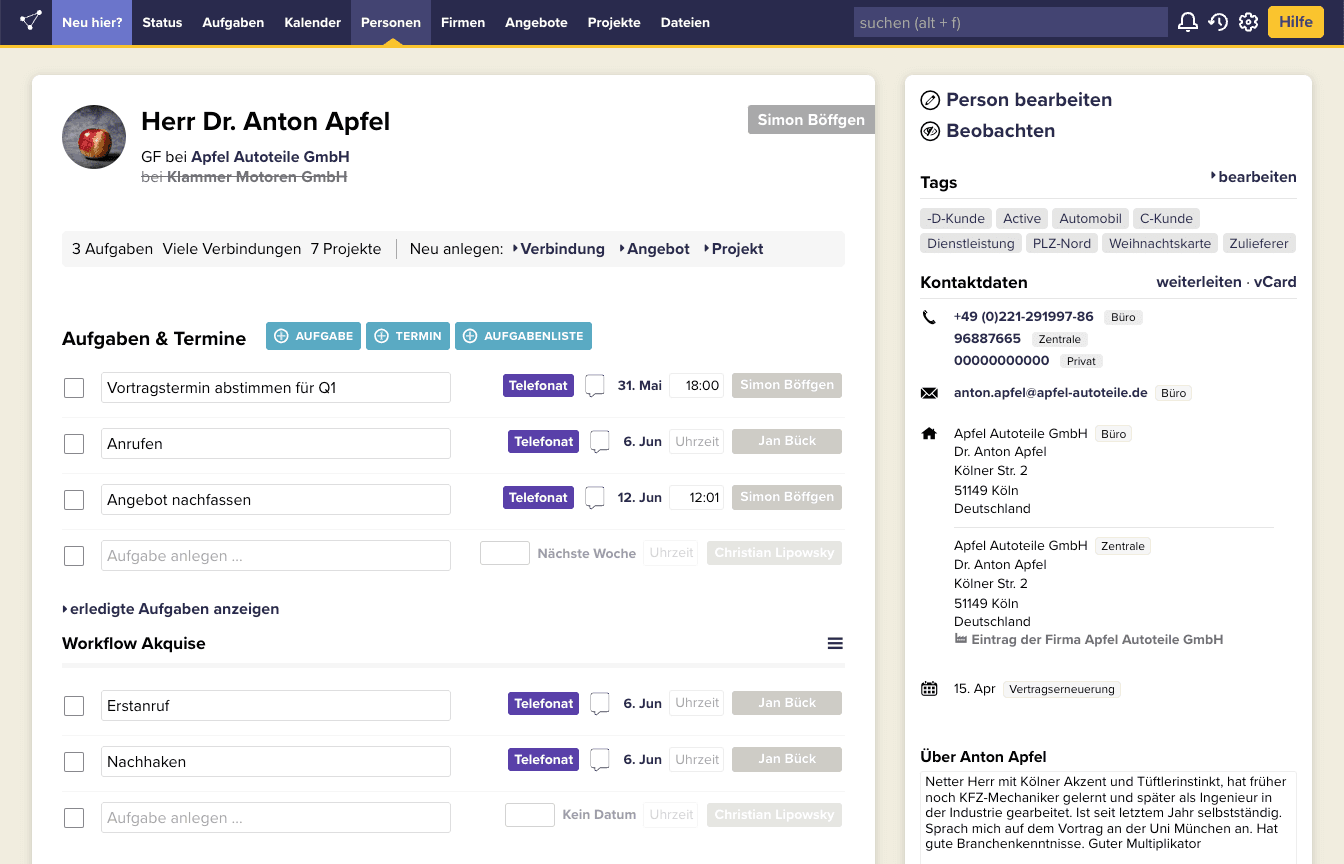Viewport: 1344px width, 864px height.
Task: Click the pencil icon next to Person bearbeiten
Action: [930, 100]
